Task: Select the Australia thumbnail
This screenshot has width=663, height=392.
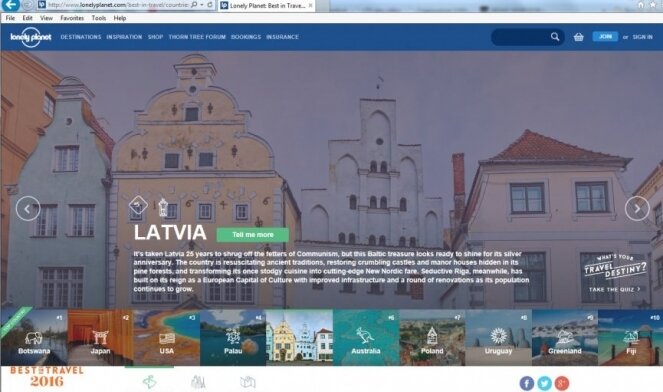Action: pyautogui.click(x=366, y=337)
